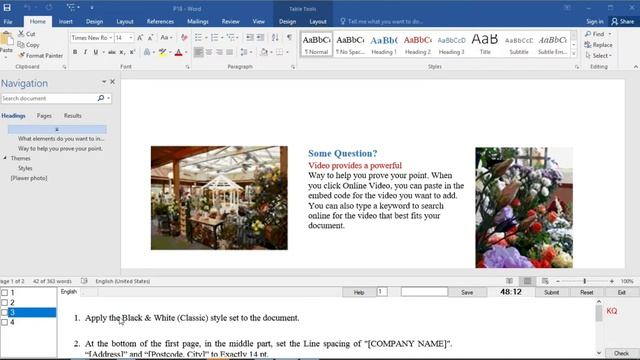The width and height of the screenshot is (640, 360).
Task: Click the Numbering list icon
Action: click(214, 38)
